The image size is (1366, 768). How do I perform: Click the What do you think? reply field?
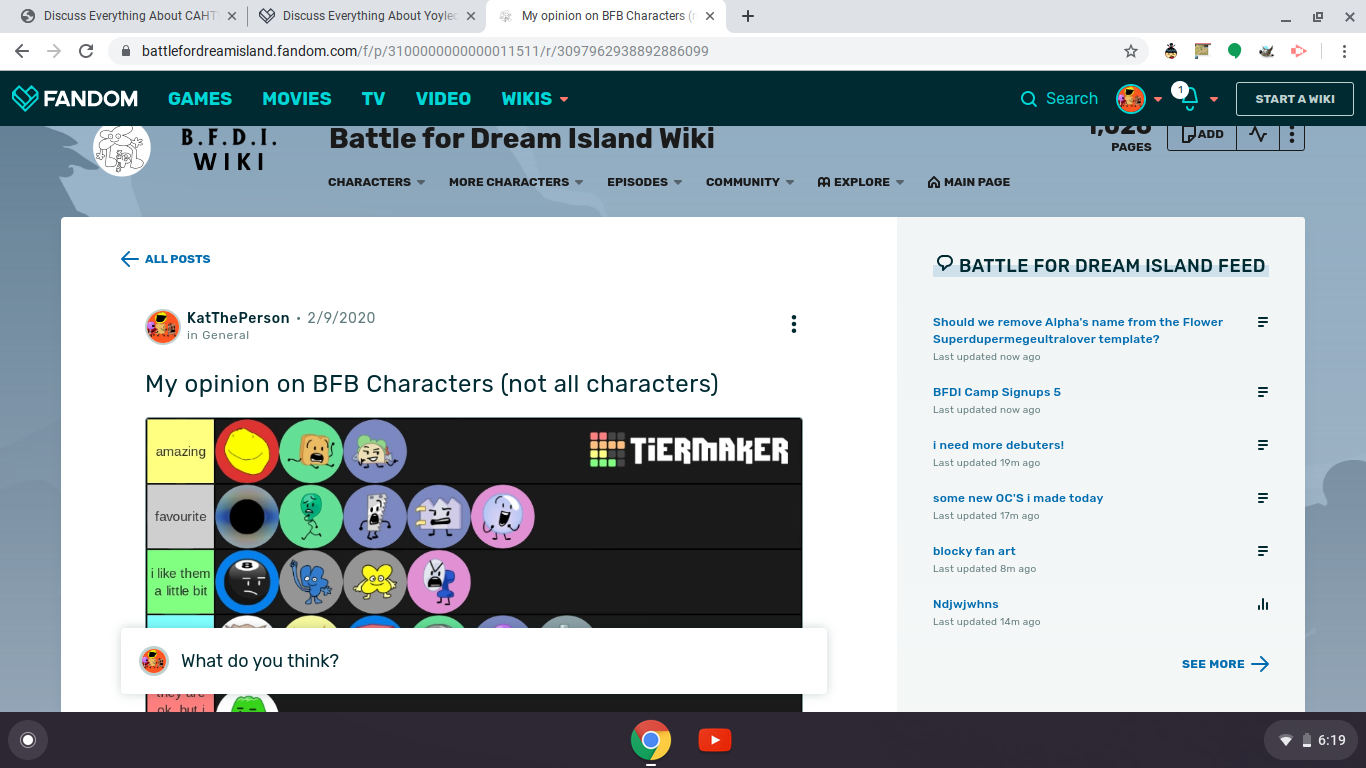coord(474,661)
